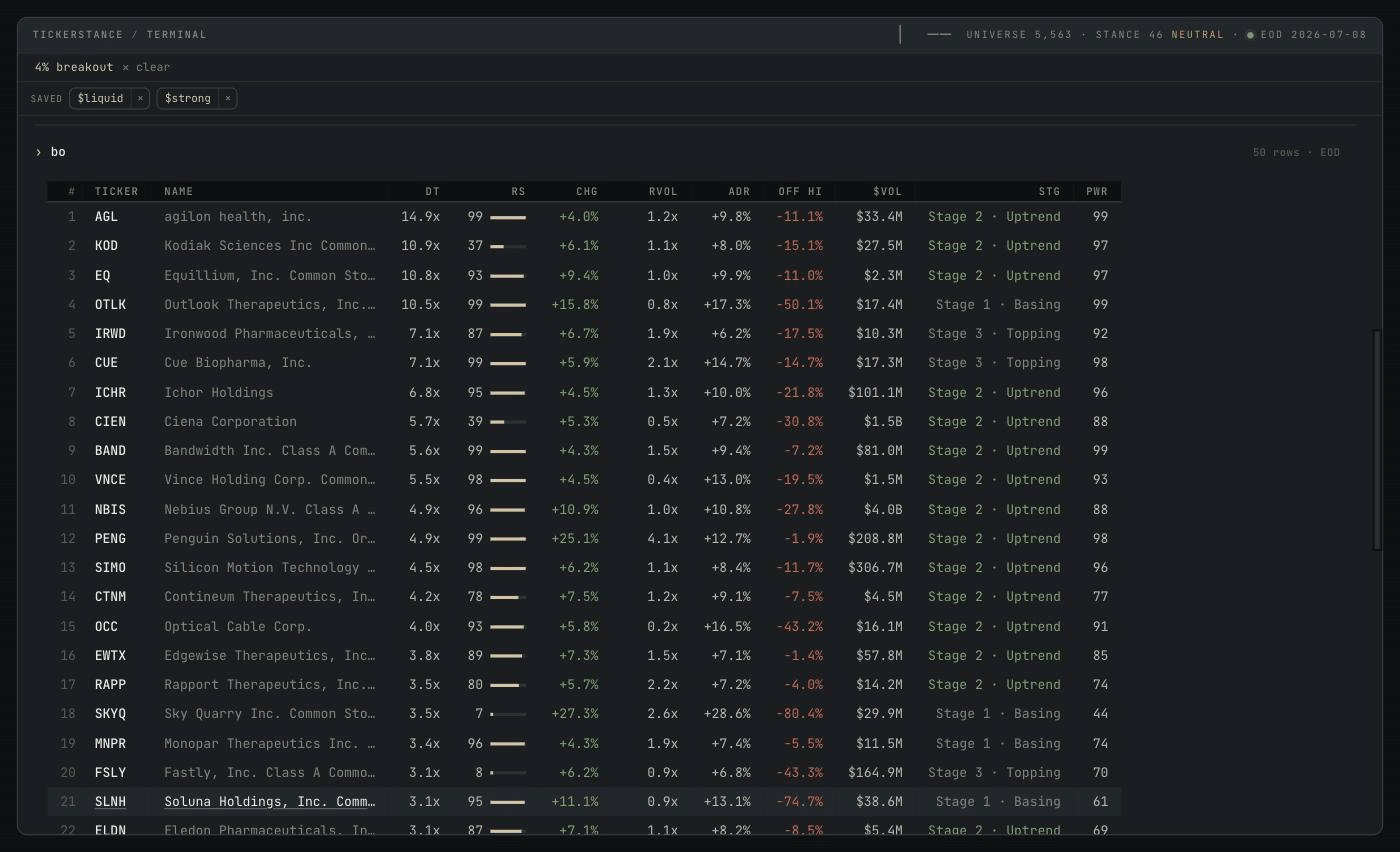Remove the $strong saved filter
Viewport: 1400px width, 852px height.
(228, 98)
